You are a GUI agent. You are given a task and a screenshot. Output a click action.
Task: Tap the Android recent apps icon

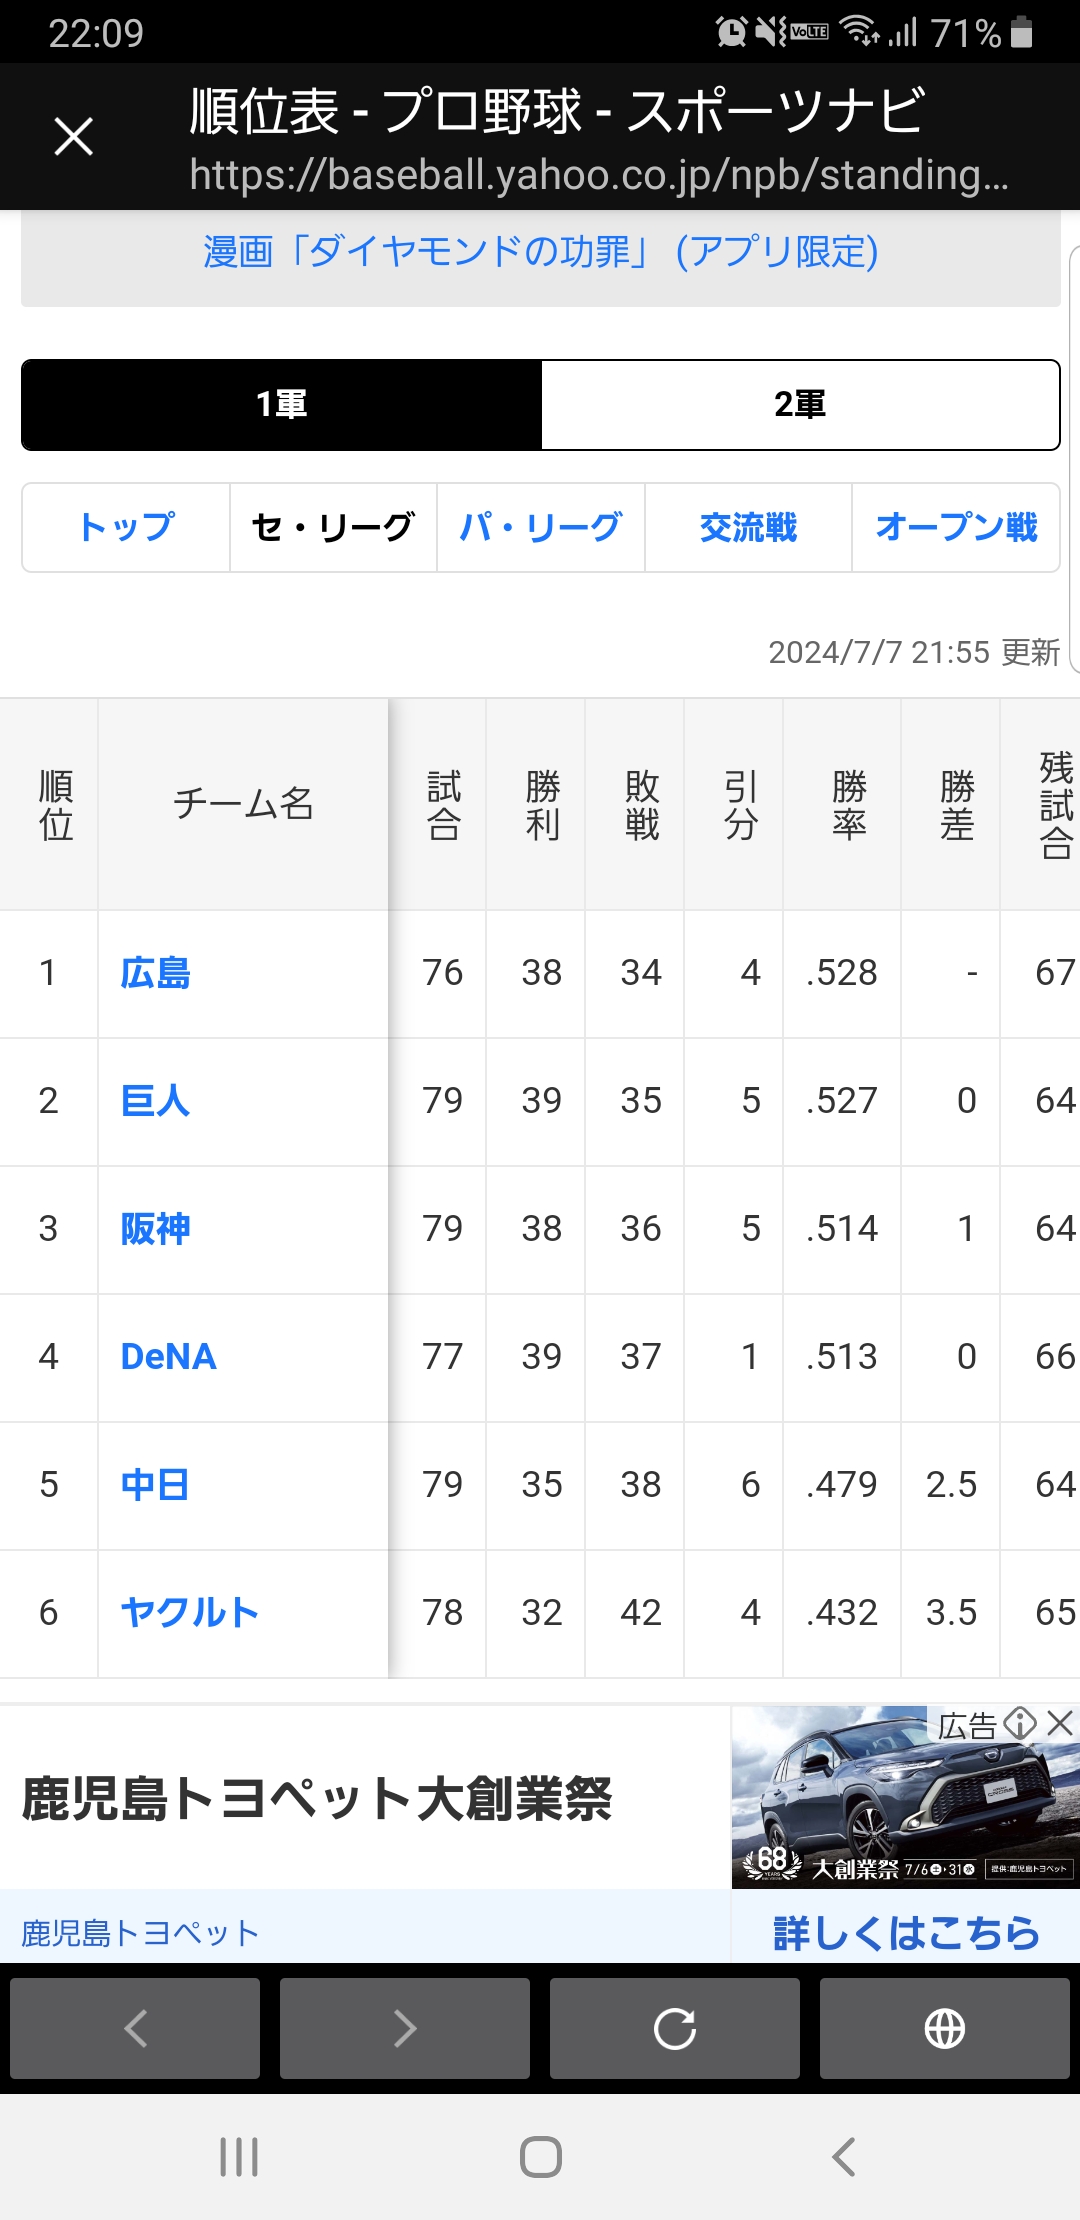[x=239, y=2157]
